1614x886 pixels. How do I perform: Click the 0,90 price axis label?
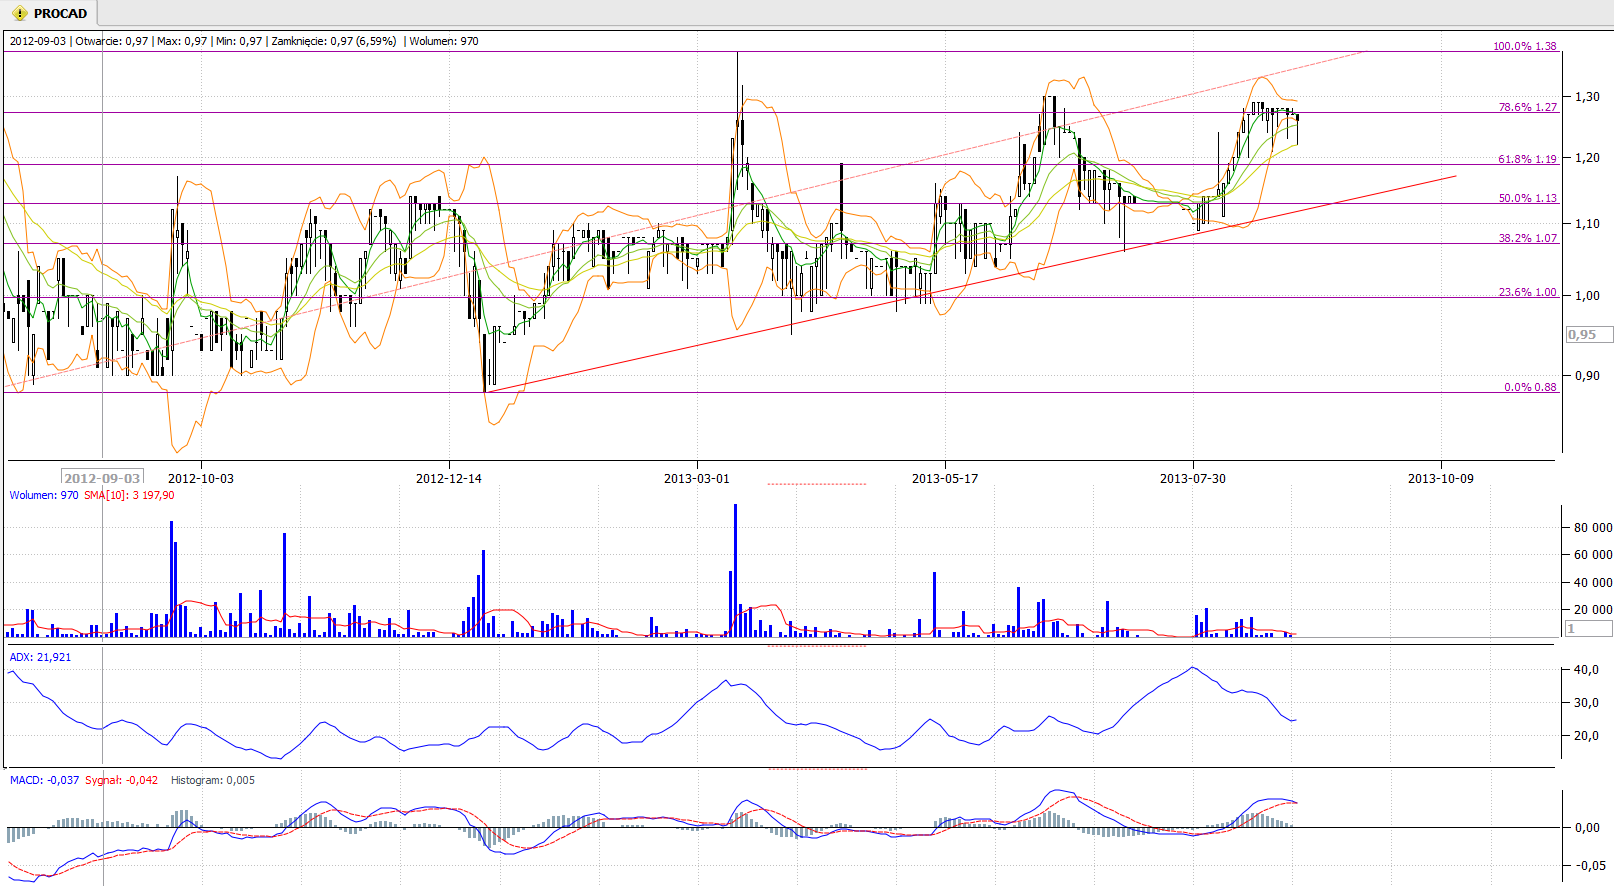pos(1587,376)
